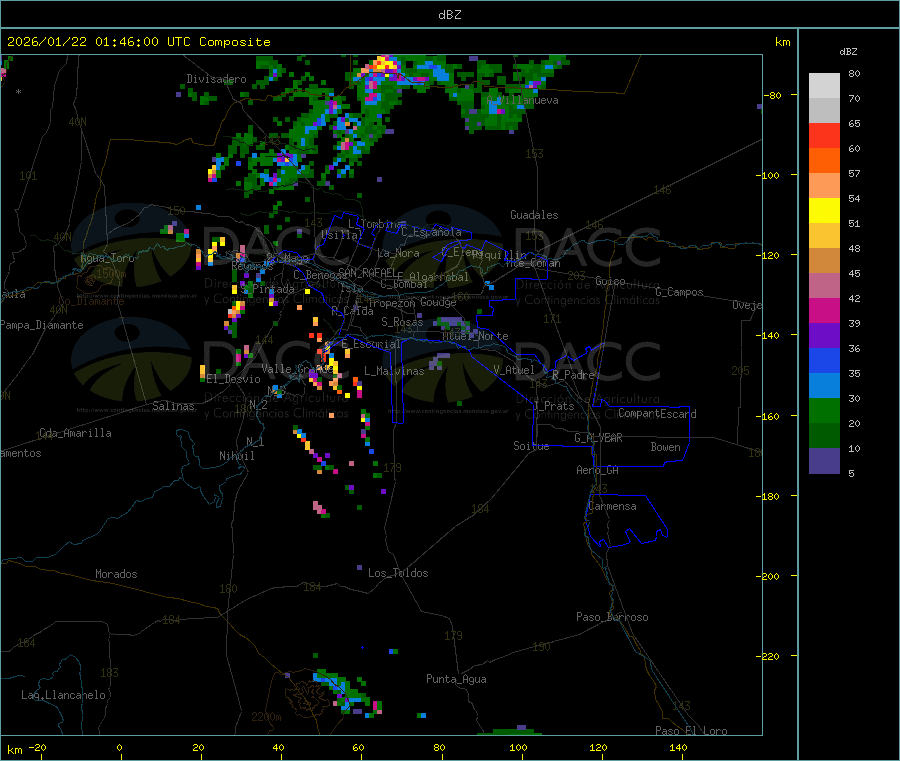Click the orange-red 57-60 dBZ legend swatch

point(824,161)
